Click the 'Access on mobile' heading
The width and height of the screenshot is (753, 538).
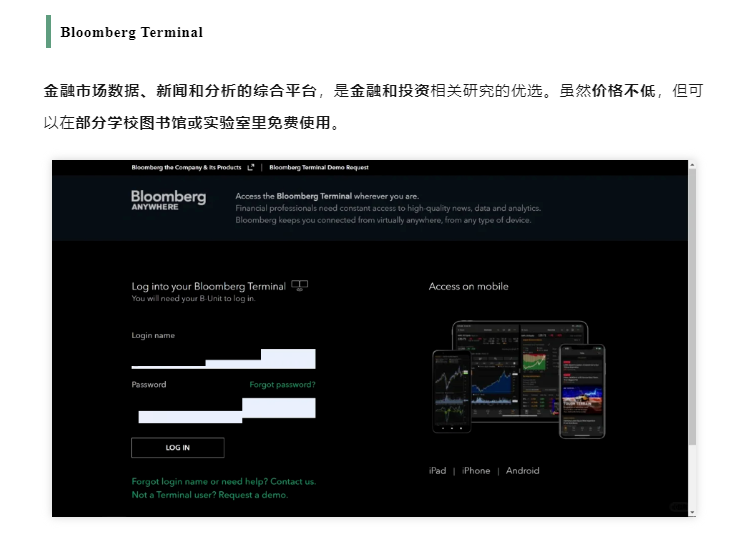468,286
